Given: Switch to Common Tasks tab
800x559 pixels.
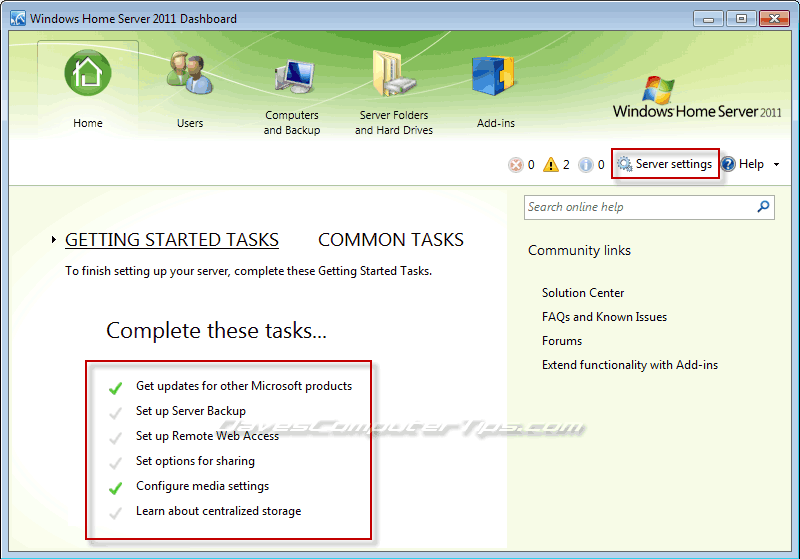Looking at the screenshot, I should (391, 240).
